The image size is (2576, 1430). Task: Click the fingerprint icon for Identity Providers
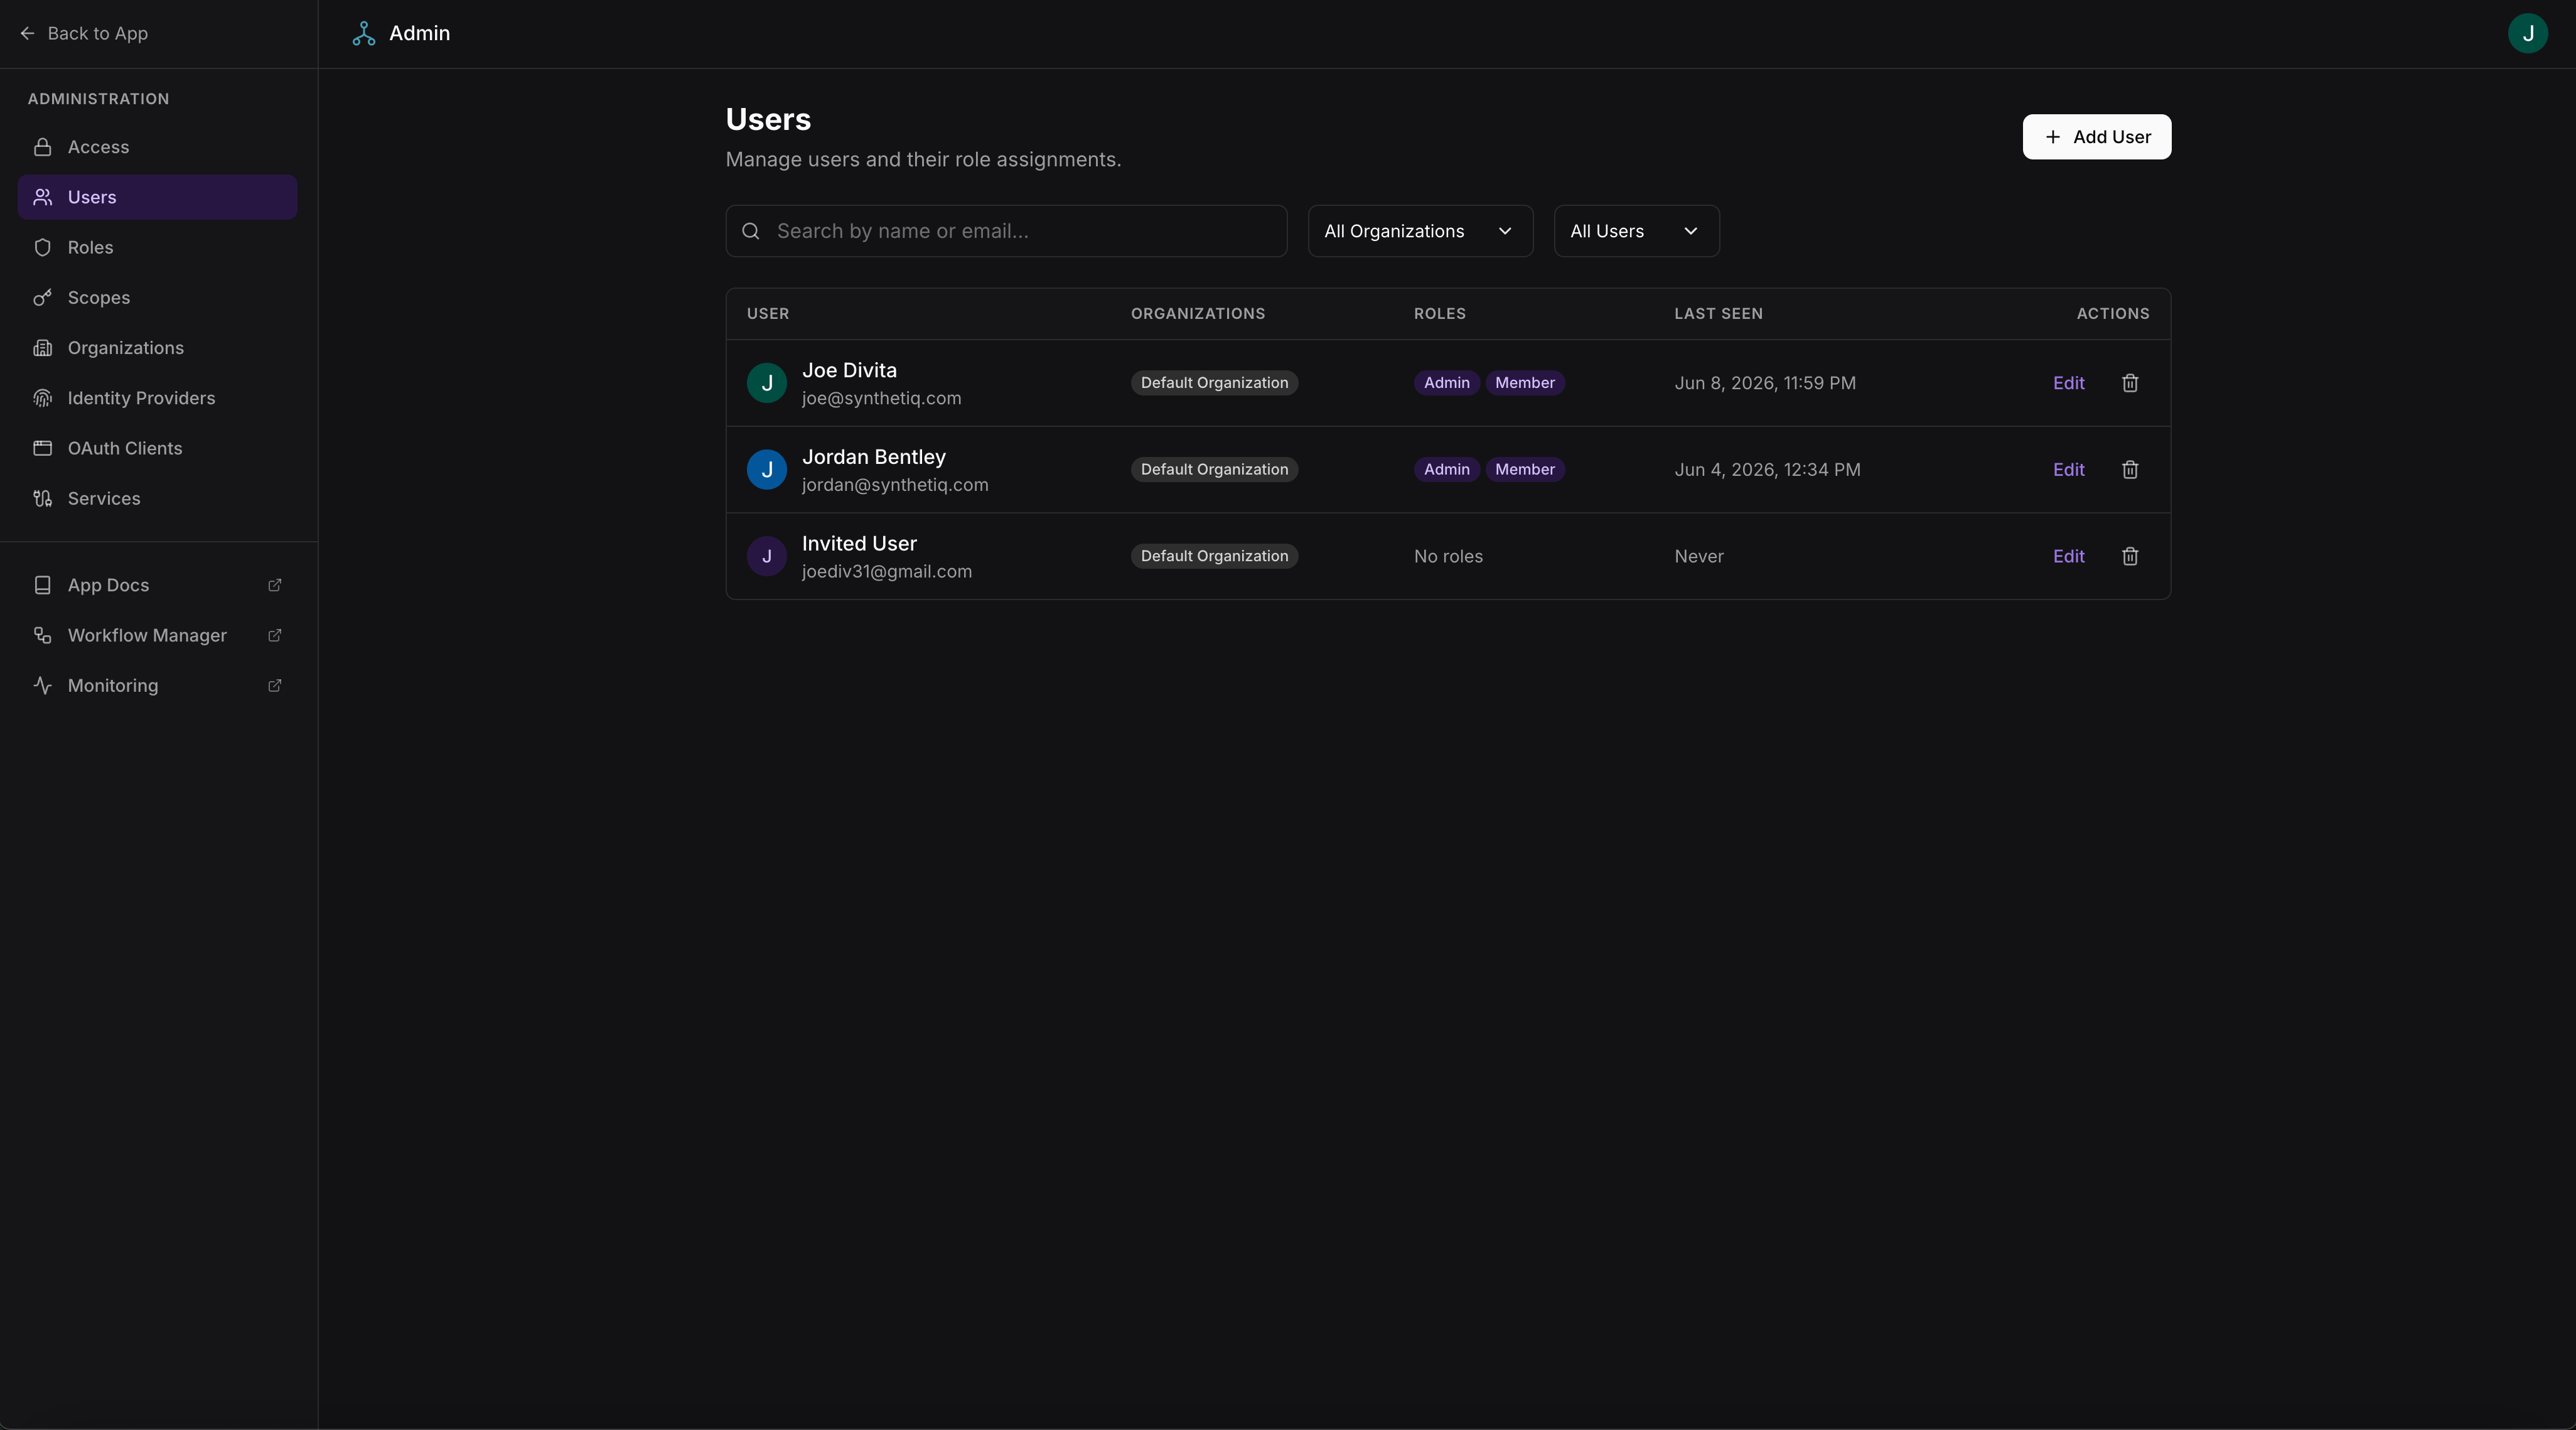pyautogui.click(x=42, y=398)
